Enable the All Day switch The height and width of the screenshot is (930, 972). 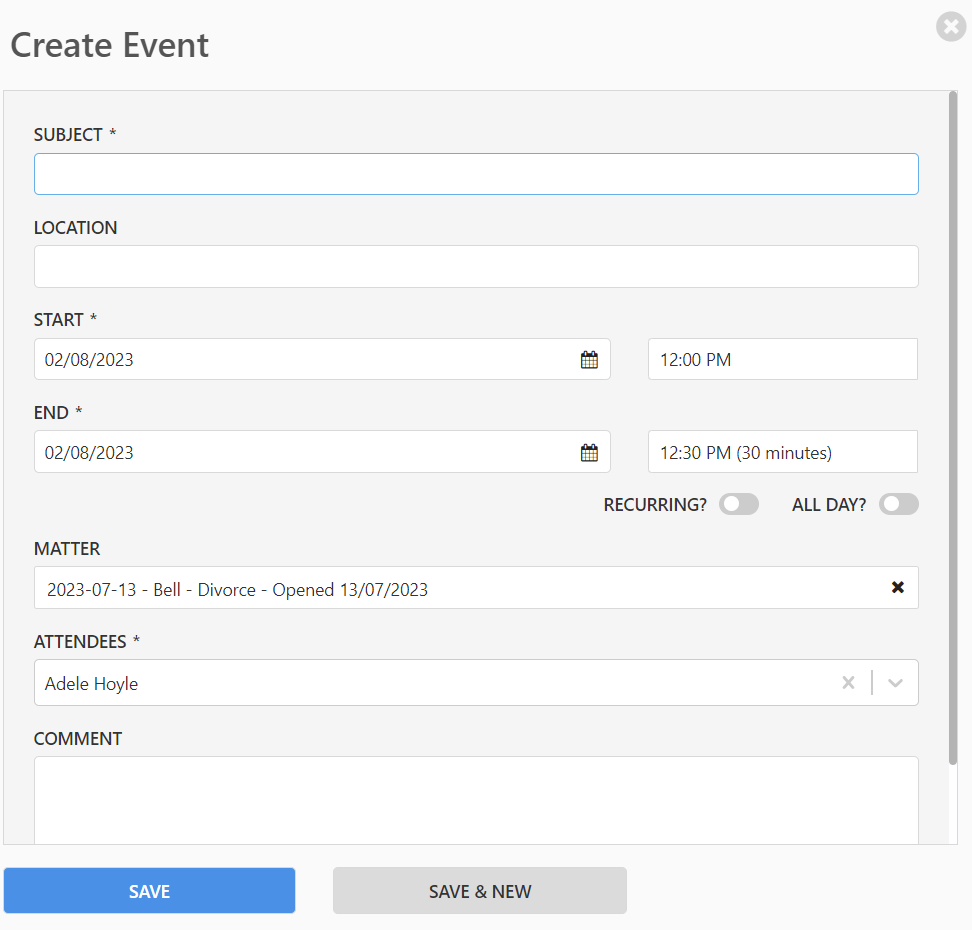[x=898, y=504]
